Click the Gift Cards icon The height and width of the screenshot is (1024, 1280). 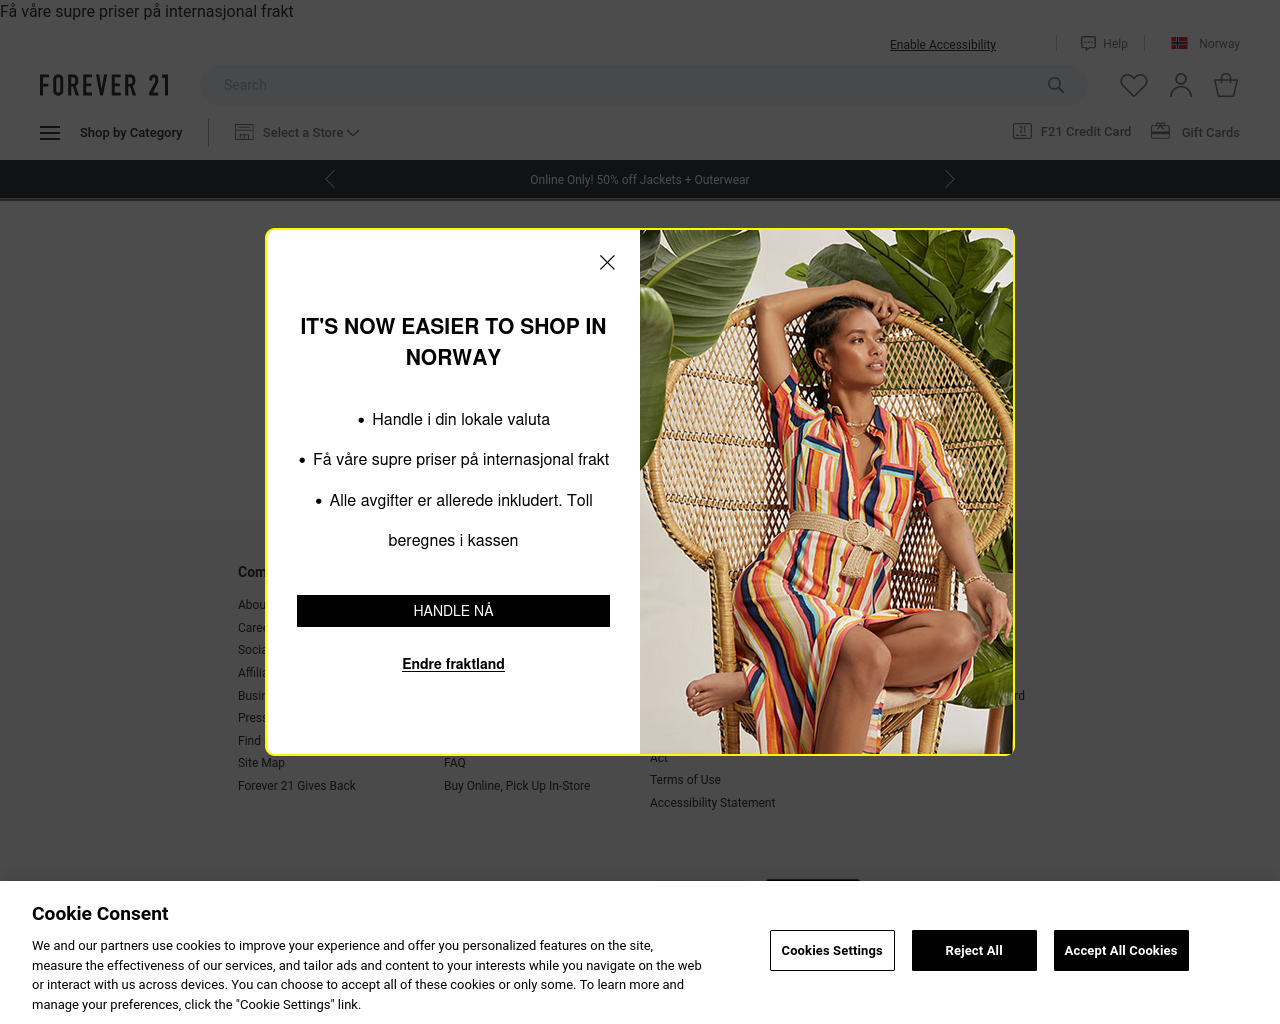[1160, 131]
